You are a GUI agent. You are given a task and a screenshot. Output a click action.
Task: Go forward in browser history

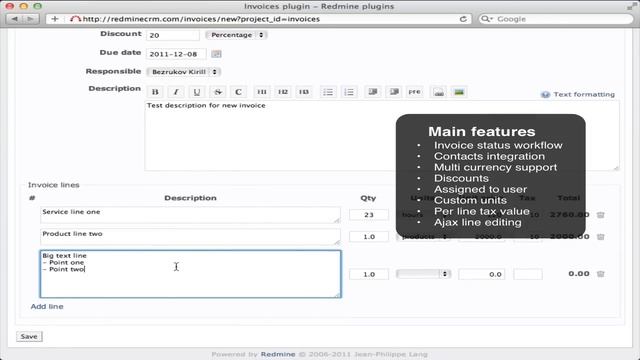[31, 19]
